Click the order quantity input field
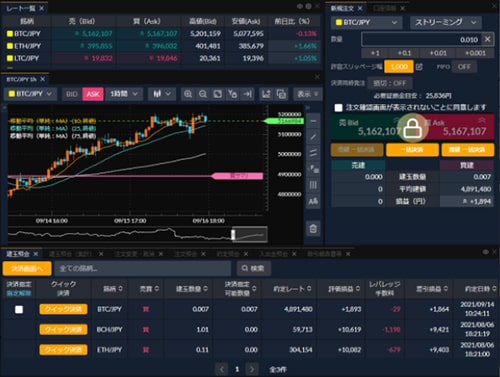This screenshot has width=500, height=377. pos(422,40)
